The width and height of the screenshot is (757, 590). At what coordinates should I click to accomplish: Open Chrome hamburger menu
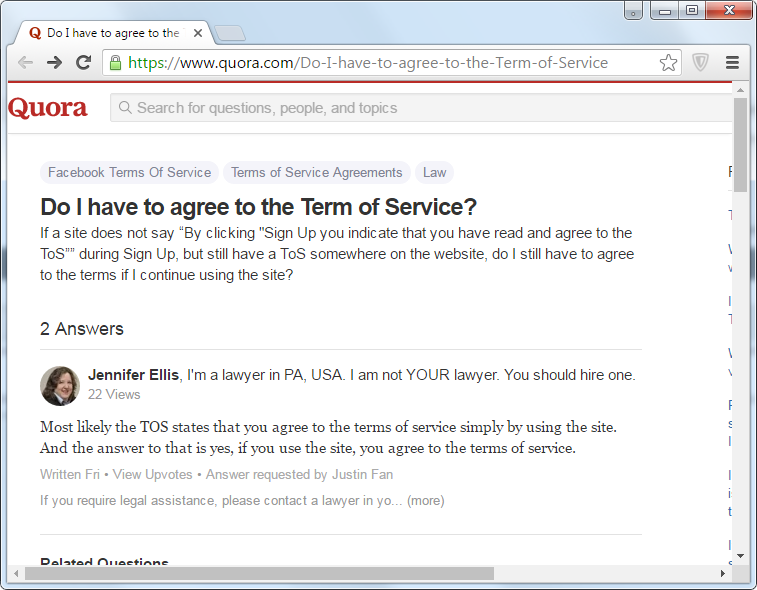pyautogui.click(x=732, y=63)
